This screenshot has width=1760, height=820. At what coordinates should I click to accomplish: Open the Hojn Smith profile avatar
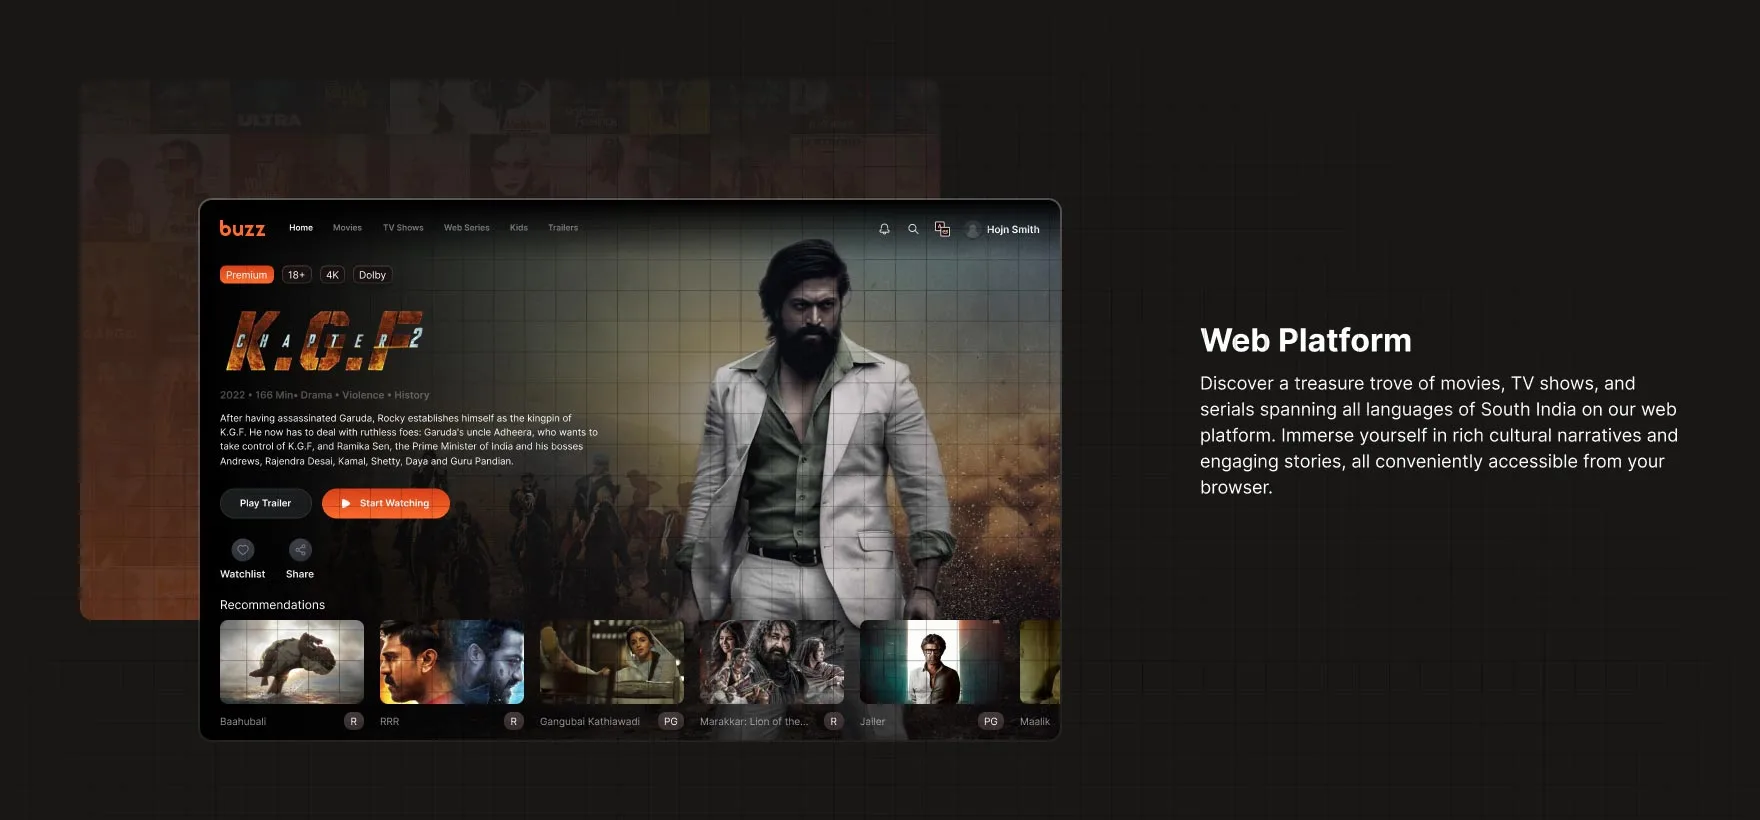973,229
